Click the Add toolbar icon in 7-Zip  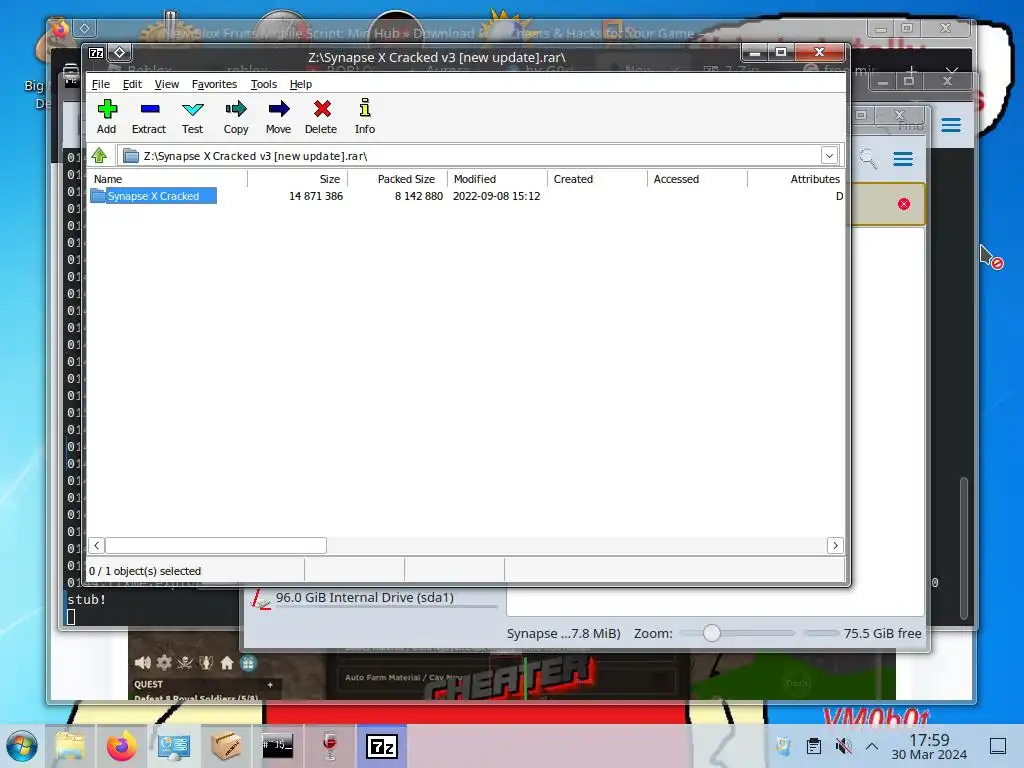[106, 116]
